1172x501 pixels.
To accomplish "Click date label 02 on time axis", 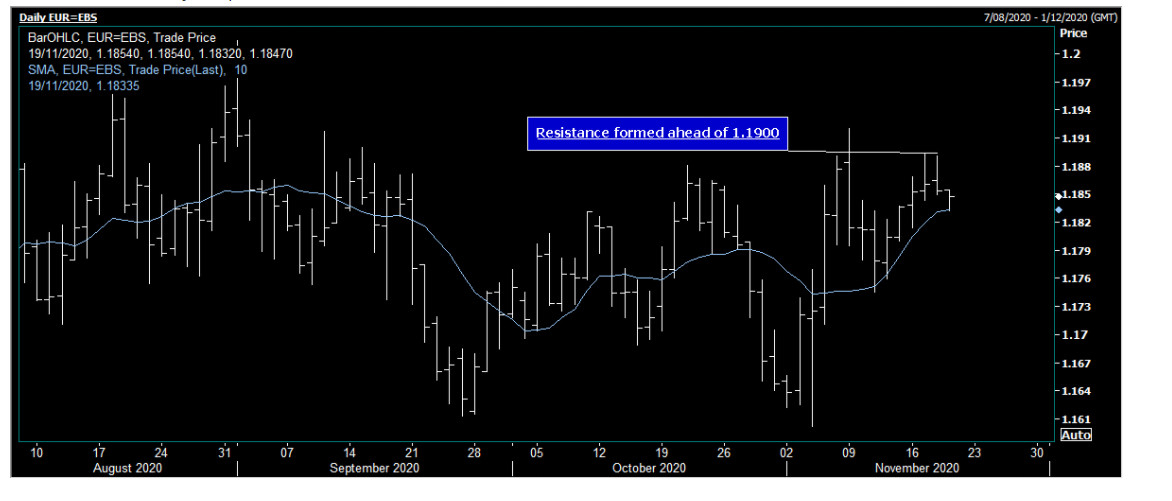I will click(x=786, y=452).
